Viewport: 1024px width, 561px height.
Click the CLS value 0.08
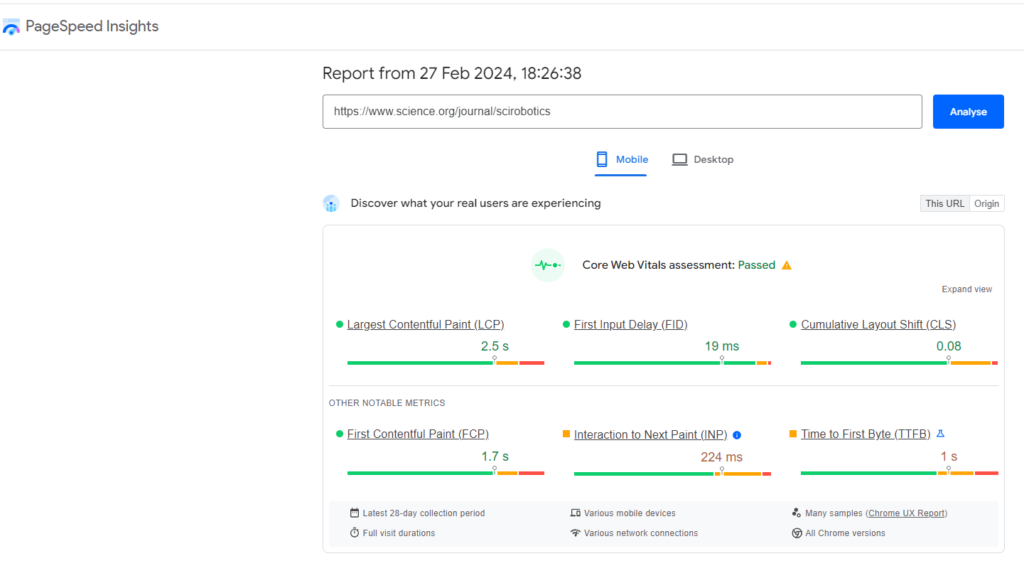coord(948,346)
